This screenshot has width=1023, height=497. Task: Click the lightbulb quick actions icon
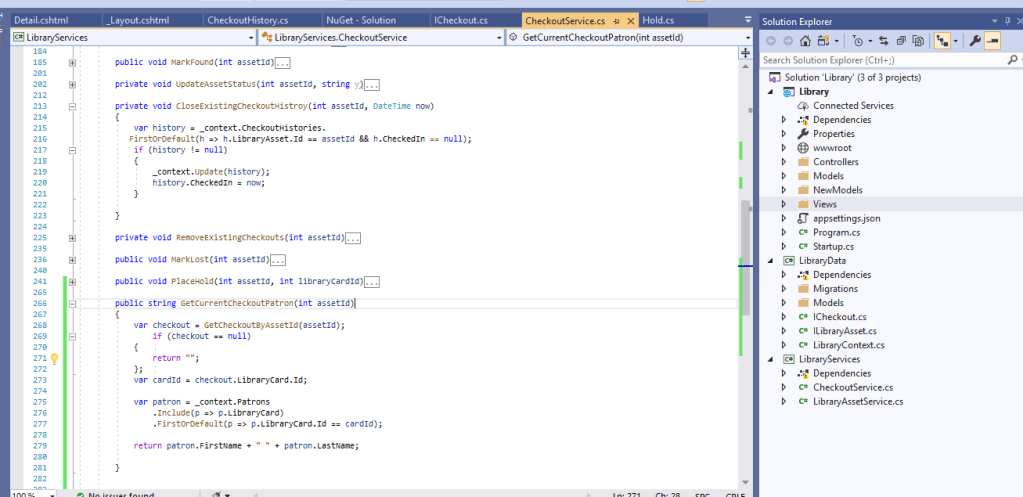tap(55, 358)
